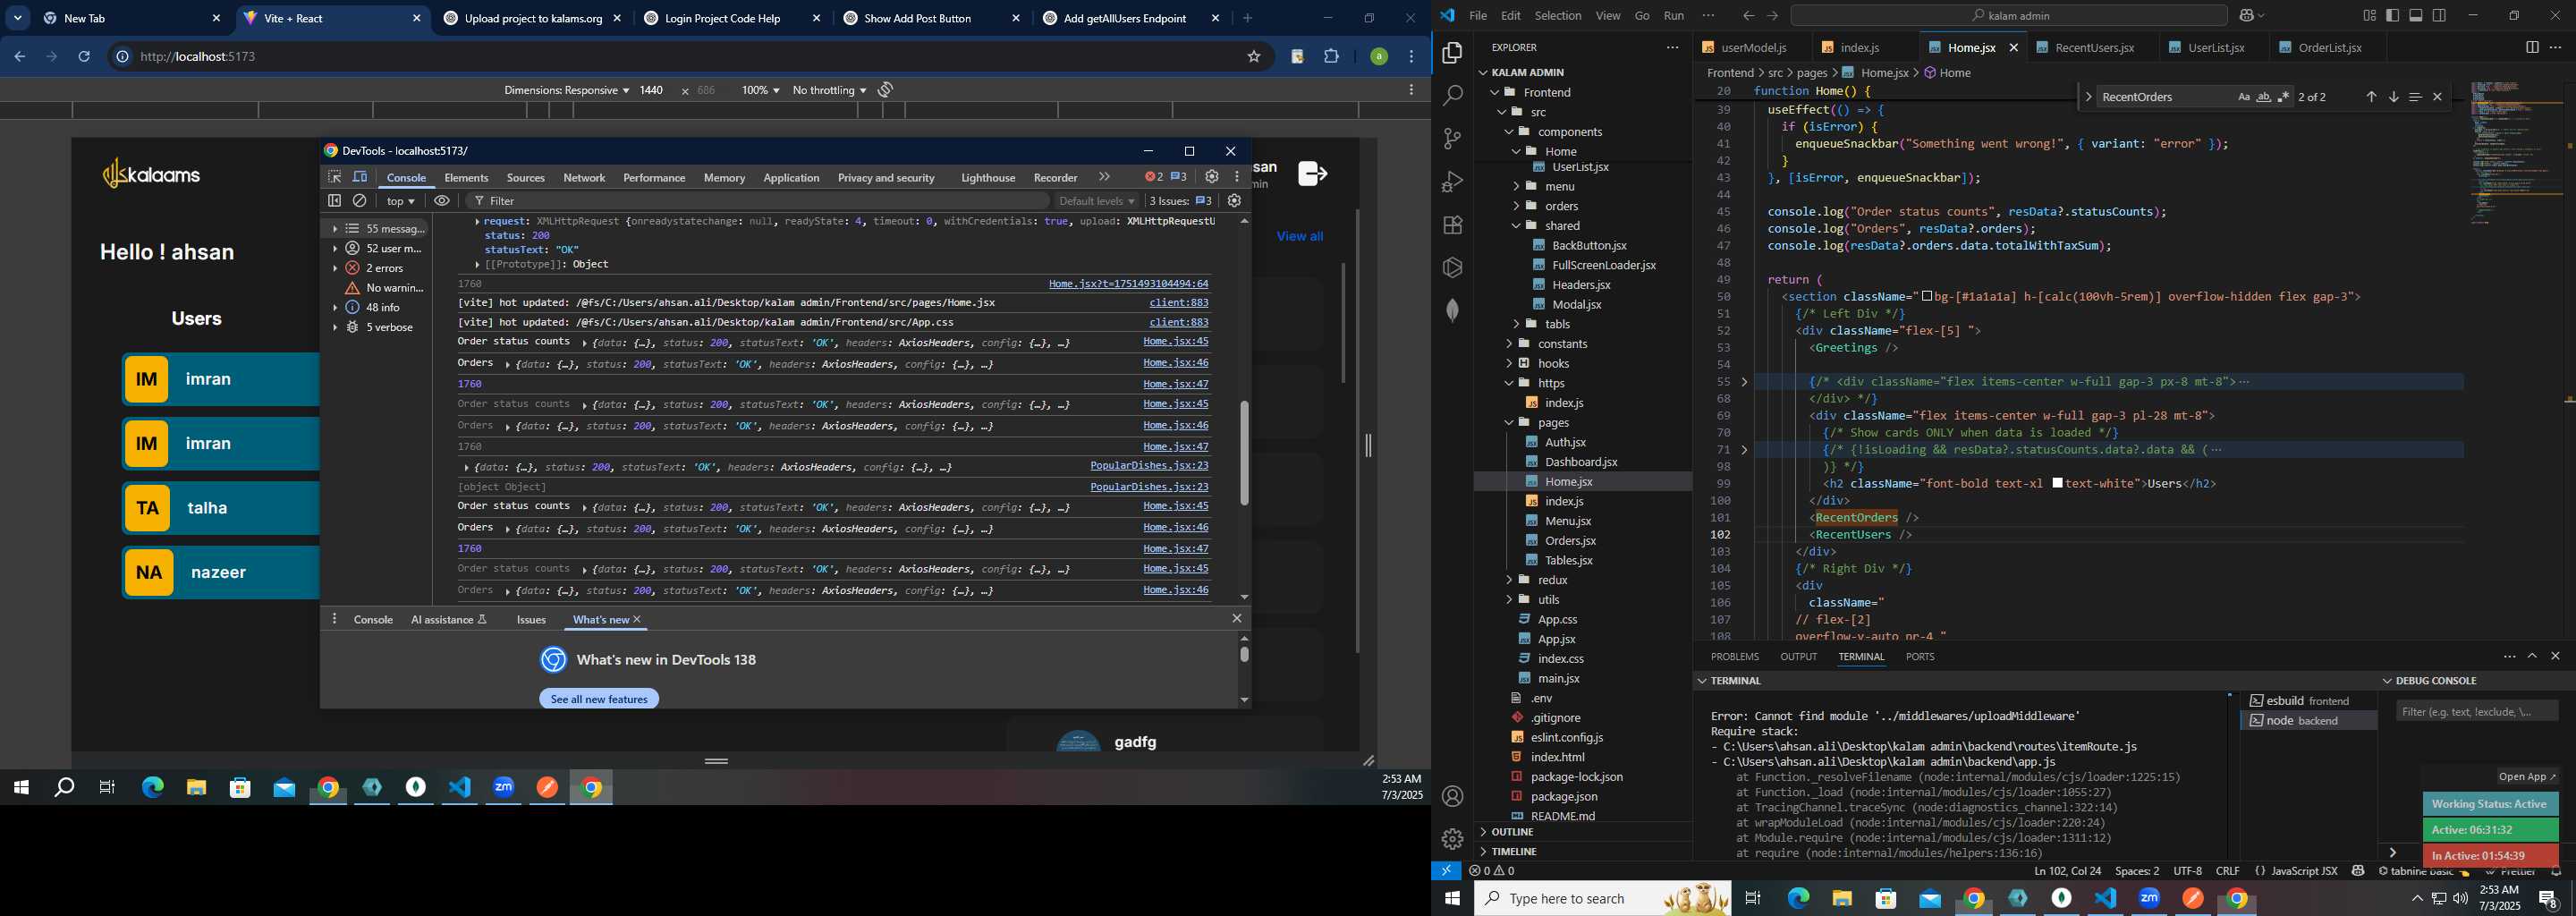Open No throttling dropdown

tap(829, 90)
